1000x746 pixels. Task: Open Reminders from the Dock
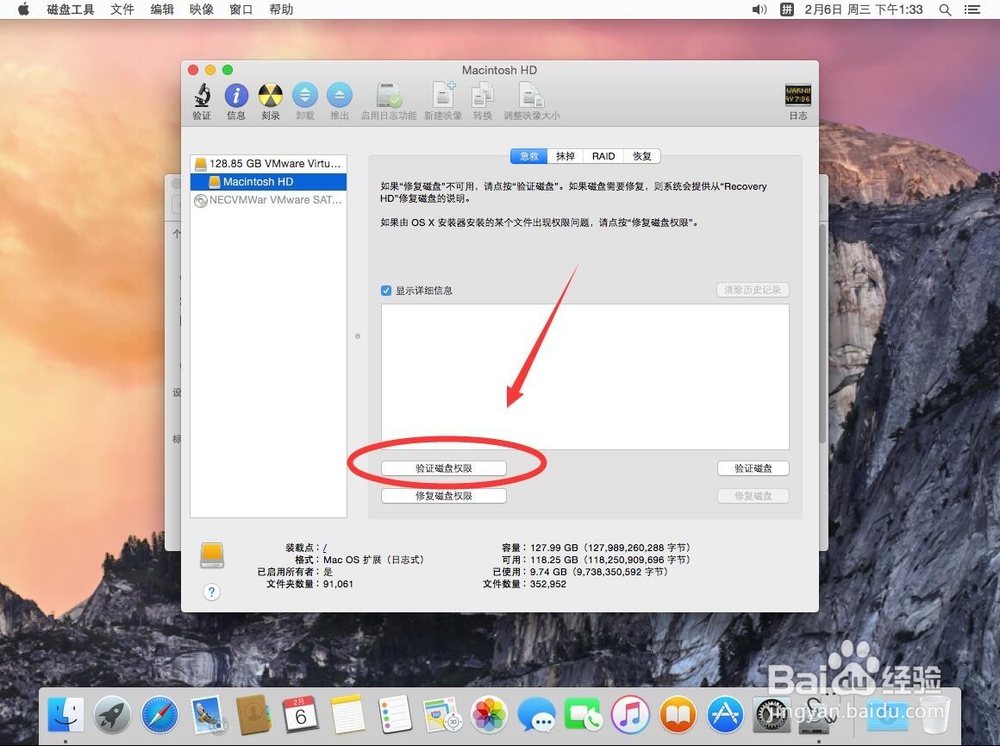[395, 714]
